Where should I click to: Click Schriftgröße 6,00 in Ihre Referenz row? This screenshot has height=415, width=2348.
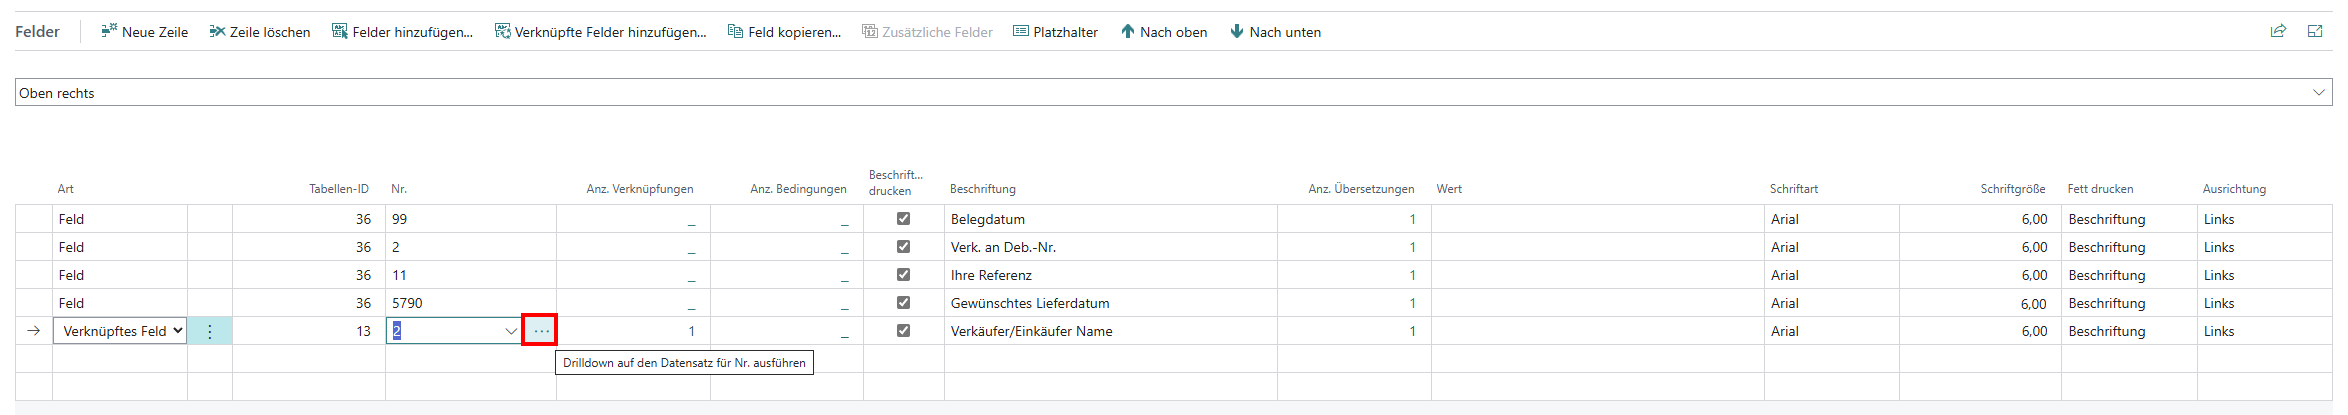point(1980,275)
